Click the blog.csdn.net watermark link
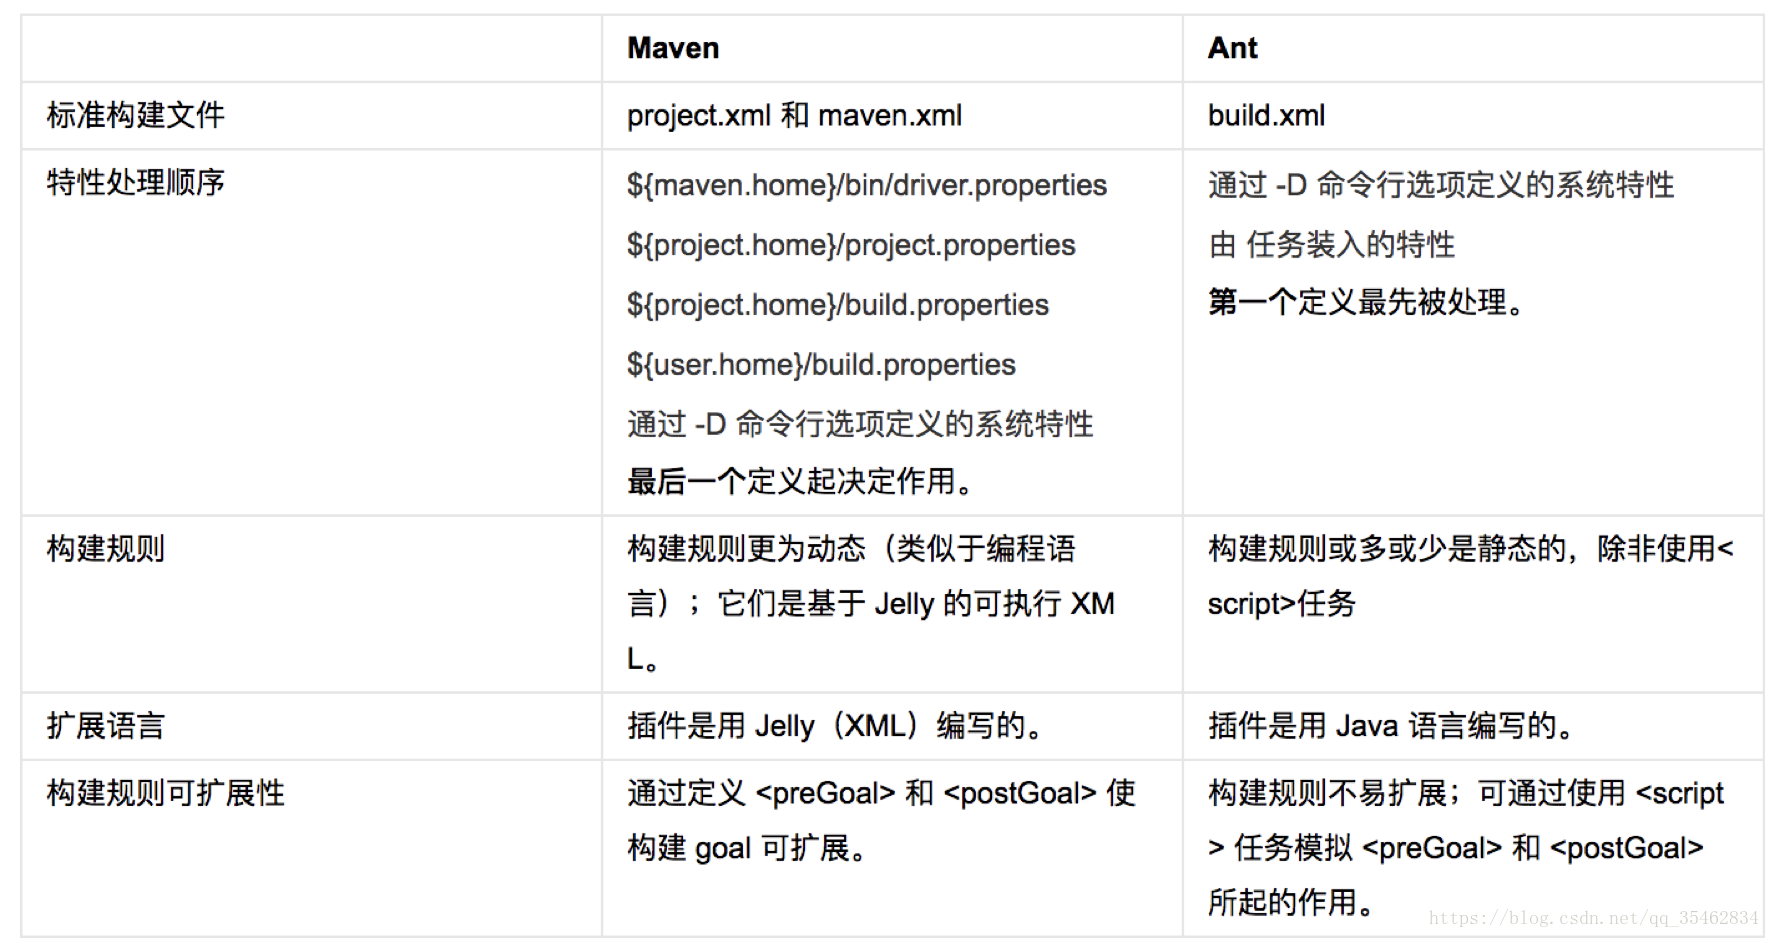The image size is (1770, 938). [x=1592, y=917]
